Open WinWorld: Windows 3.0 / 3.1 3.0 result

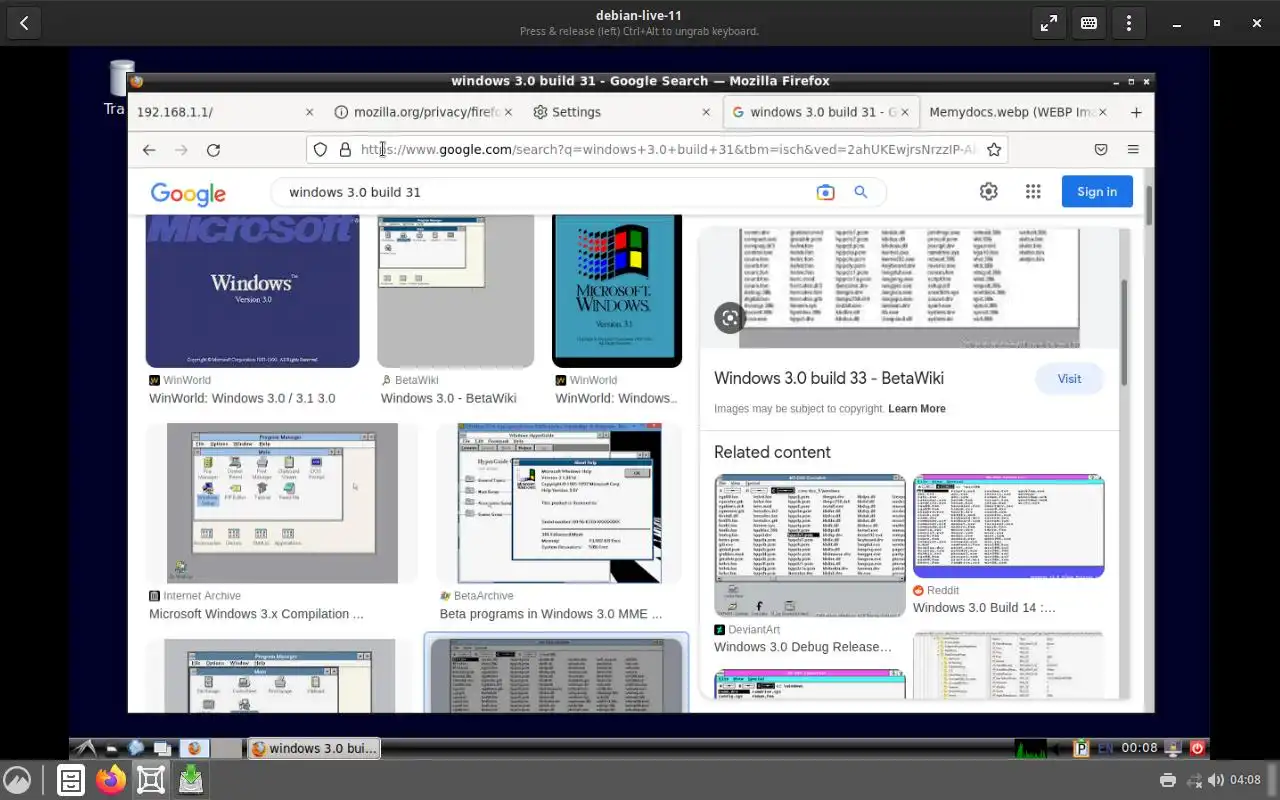(x=242, y=398)
